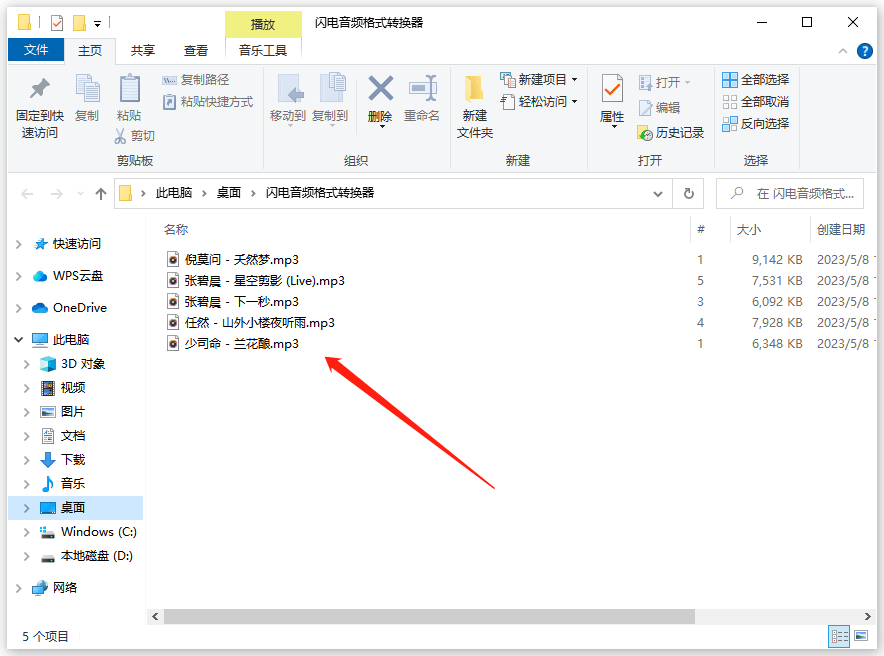Click the search box for this folder
This screenshot has height=656, width=884.
(x=790, y=194)
